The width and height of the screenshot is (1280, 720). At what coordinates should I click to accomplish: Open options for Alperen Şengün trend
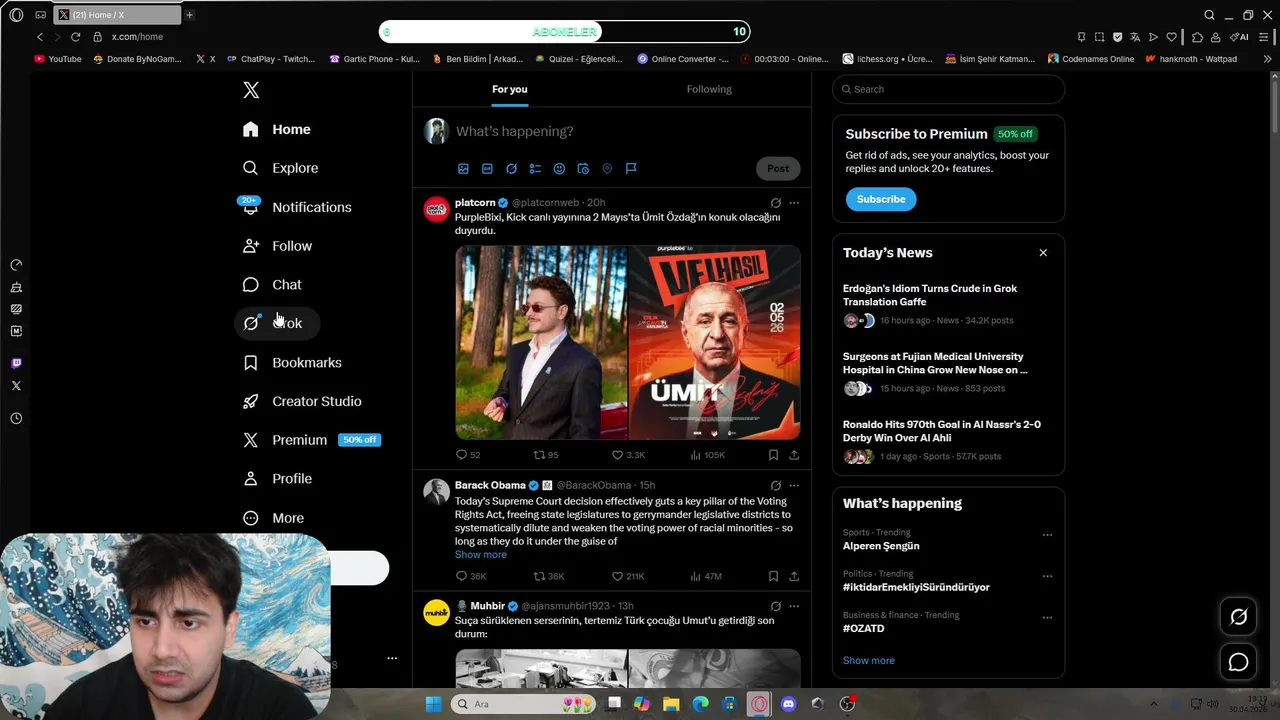(1047, 535)
